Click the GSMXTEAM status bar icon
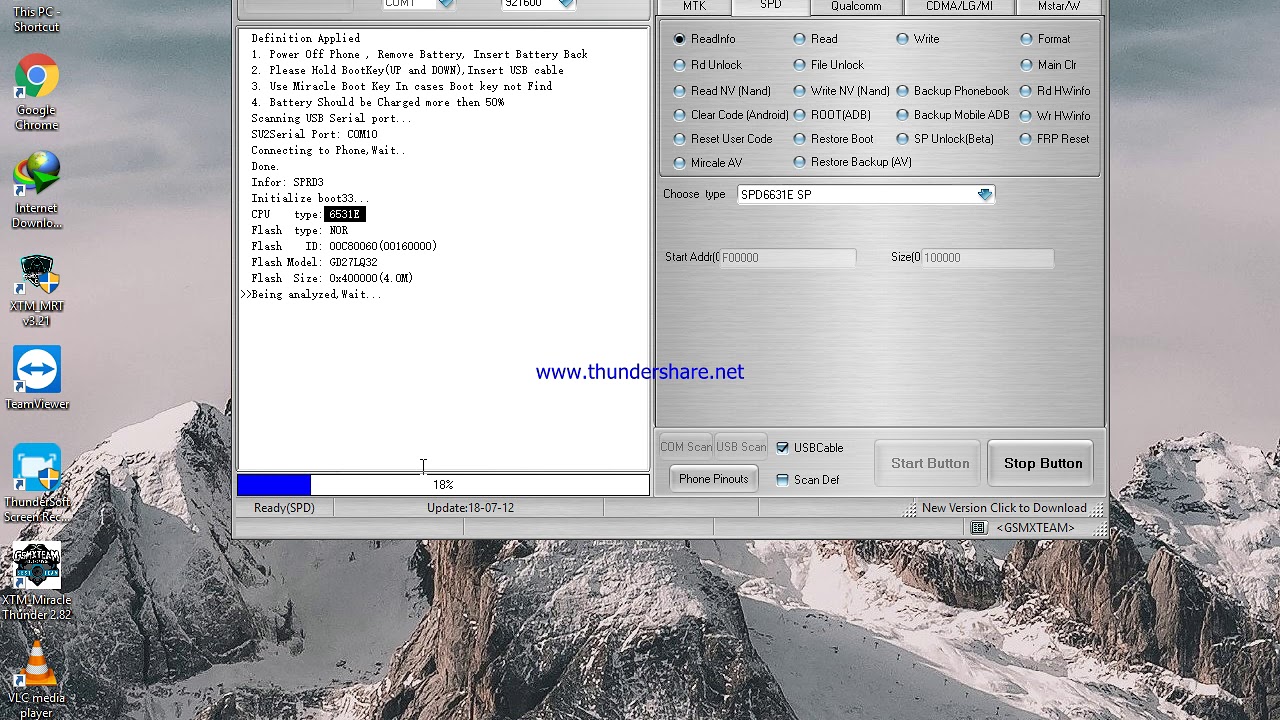 click(x=978, y=528)
